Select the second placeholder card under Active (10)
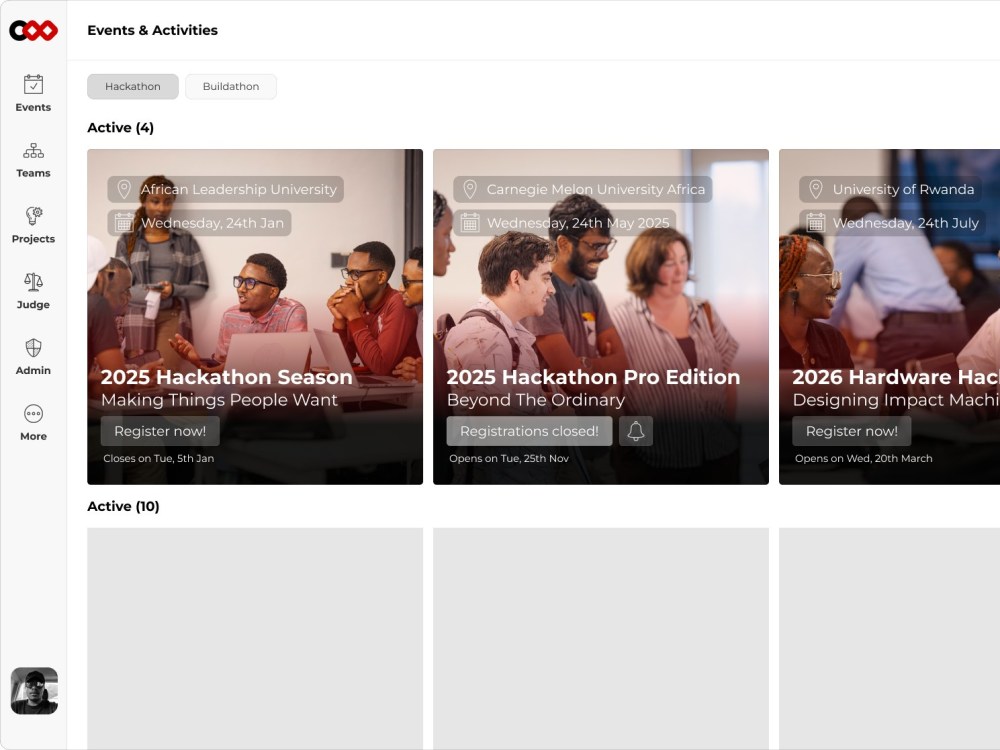The image size is (1000, 750). 601,638
